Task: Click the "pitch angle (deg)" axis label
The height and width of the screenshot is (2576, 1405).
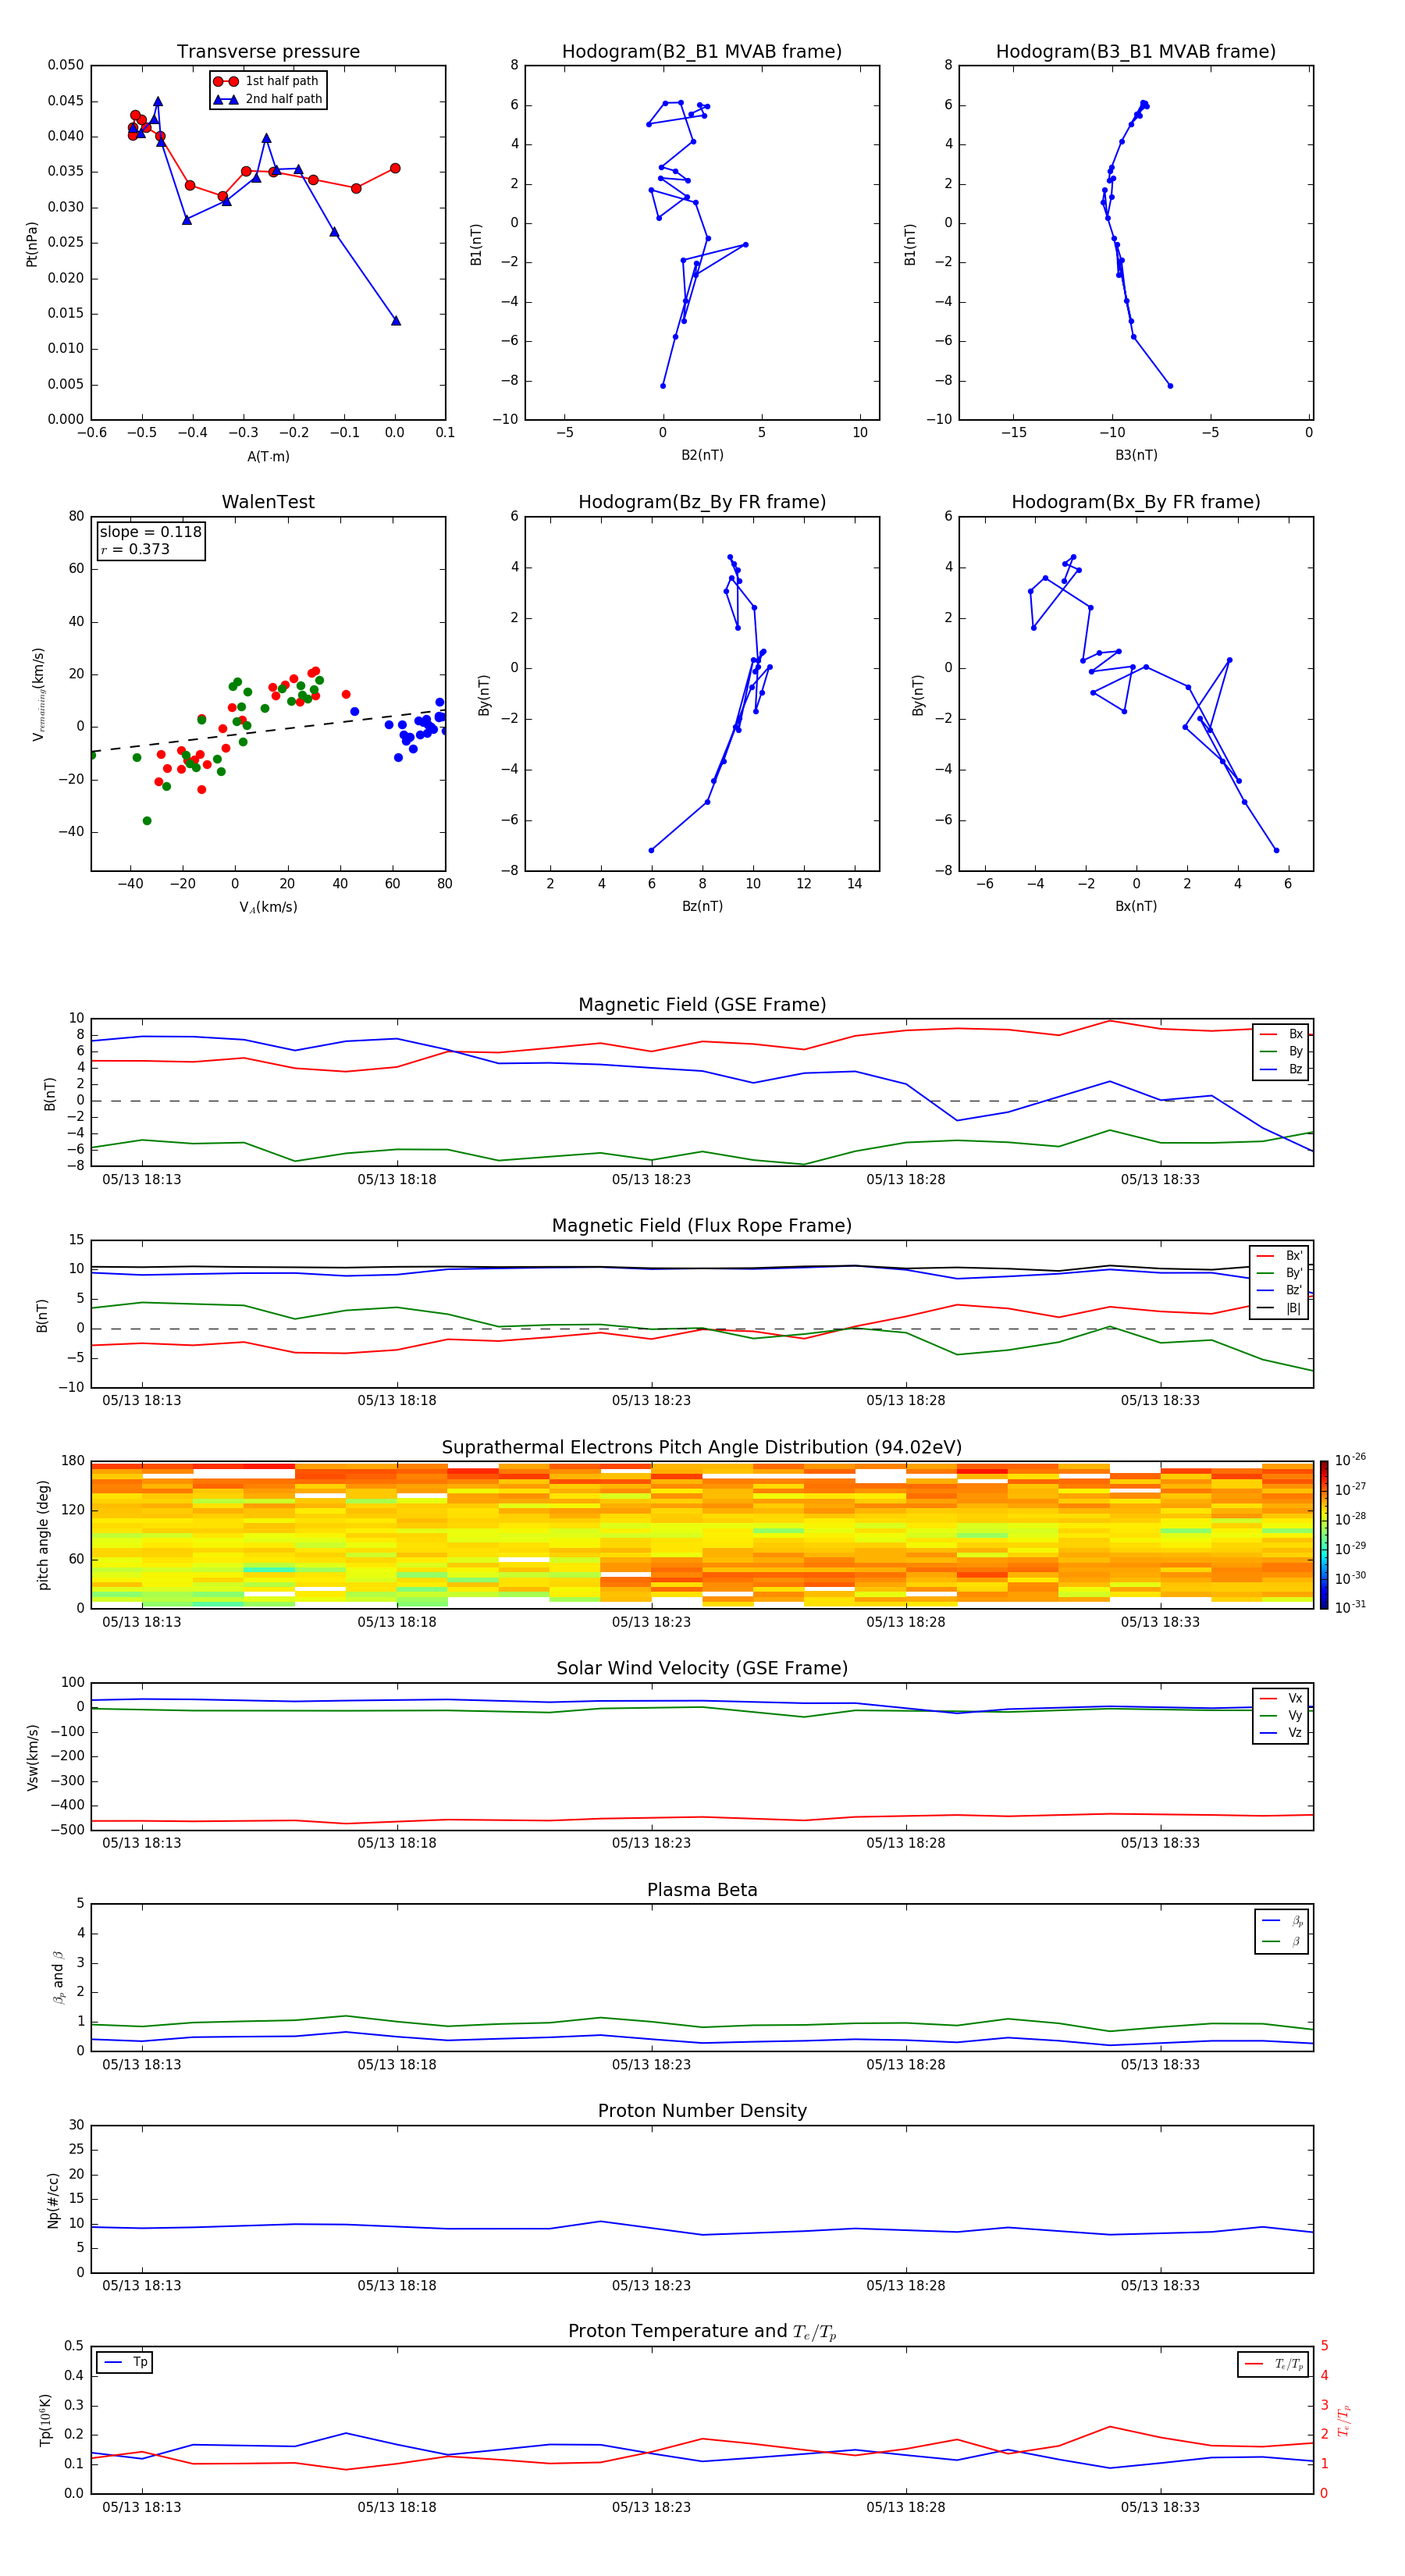Action: click(43, 1535)
